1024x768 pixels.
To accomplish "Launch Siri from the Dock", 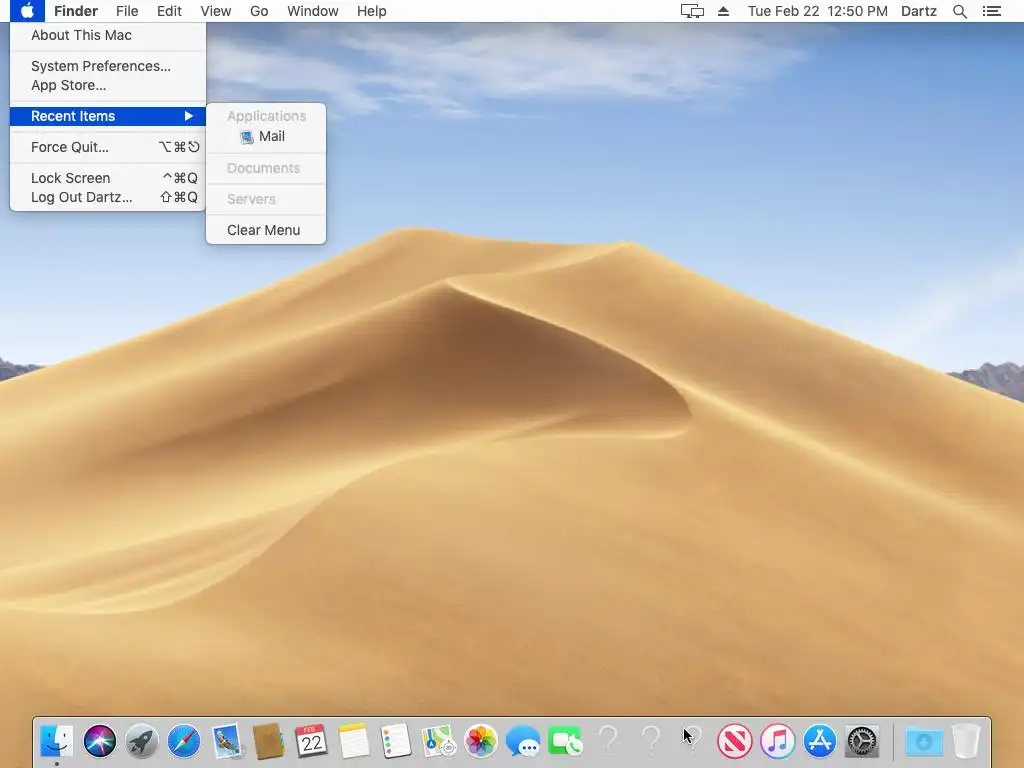I will coord(99,741).
